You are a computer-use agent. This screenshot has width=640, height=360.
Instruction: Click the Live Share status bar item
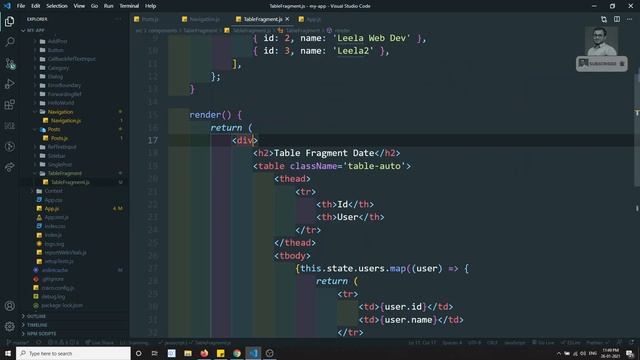[x=100, y=343]
